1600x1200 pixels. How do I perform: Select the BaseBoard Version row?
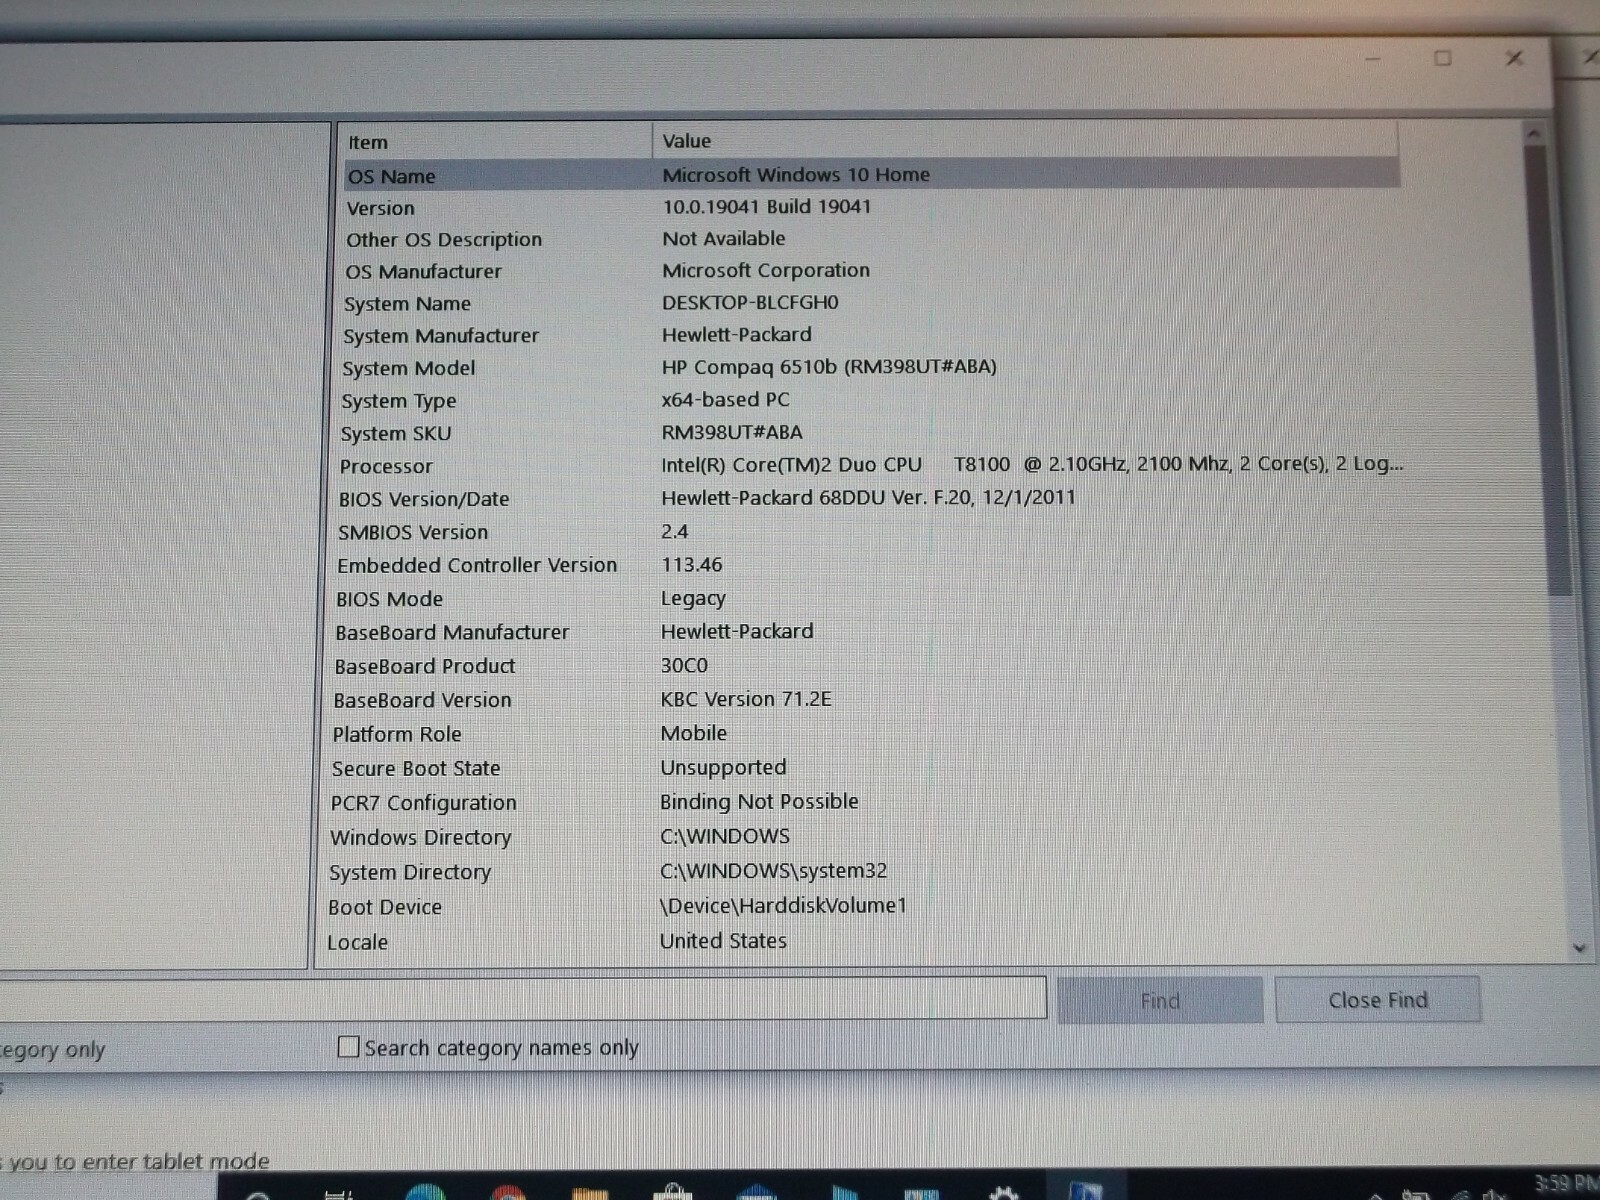tap(871, 700)
